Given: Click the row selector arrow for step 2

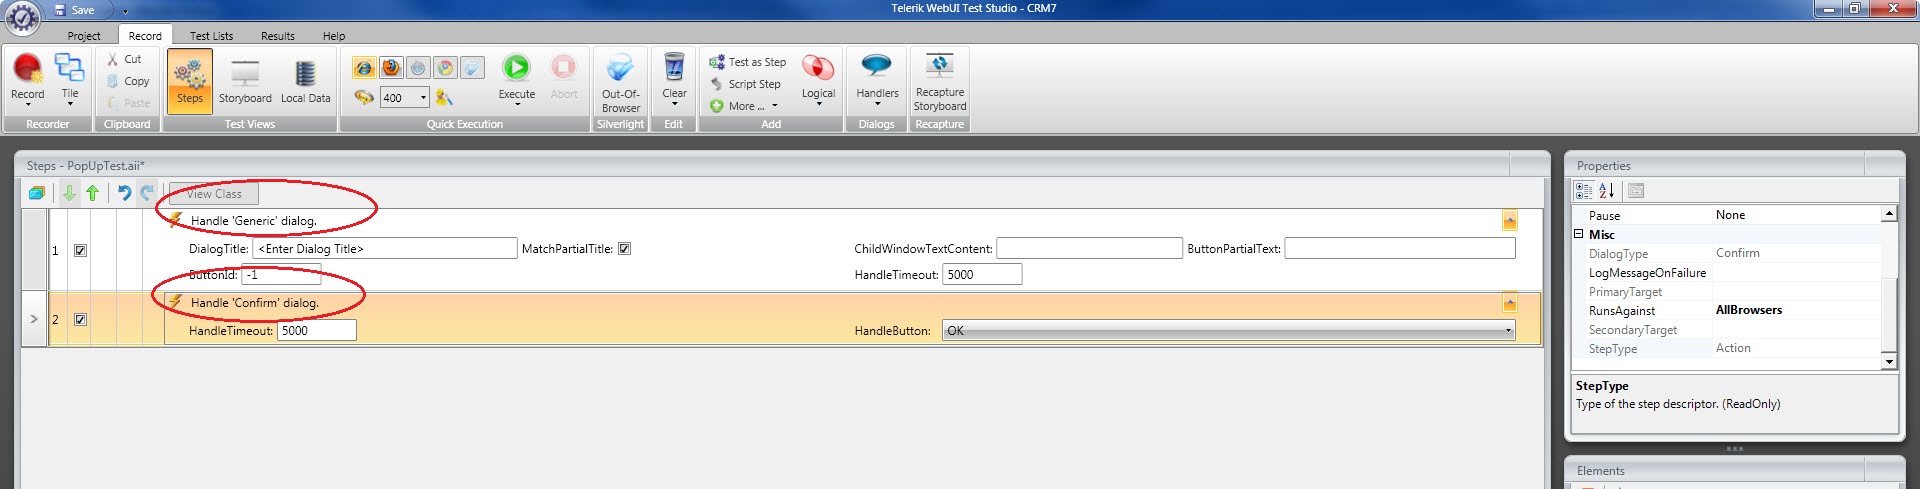Looking at the screenshot, I should pos(34,319).
